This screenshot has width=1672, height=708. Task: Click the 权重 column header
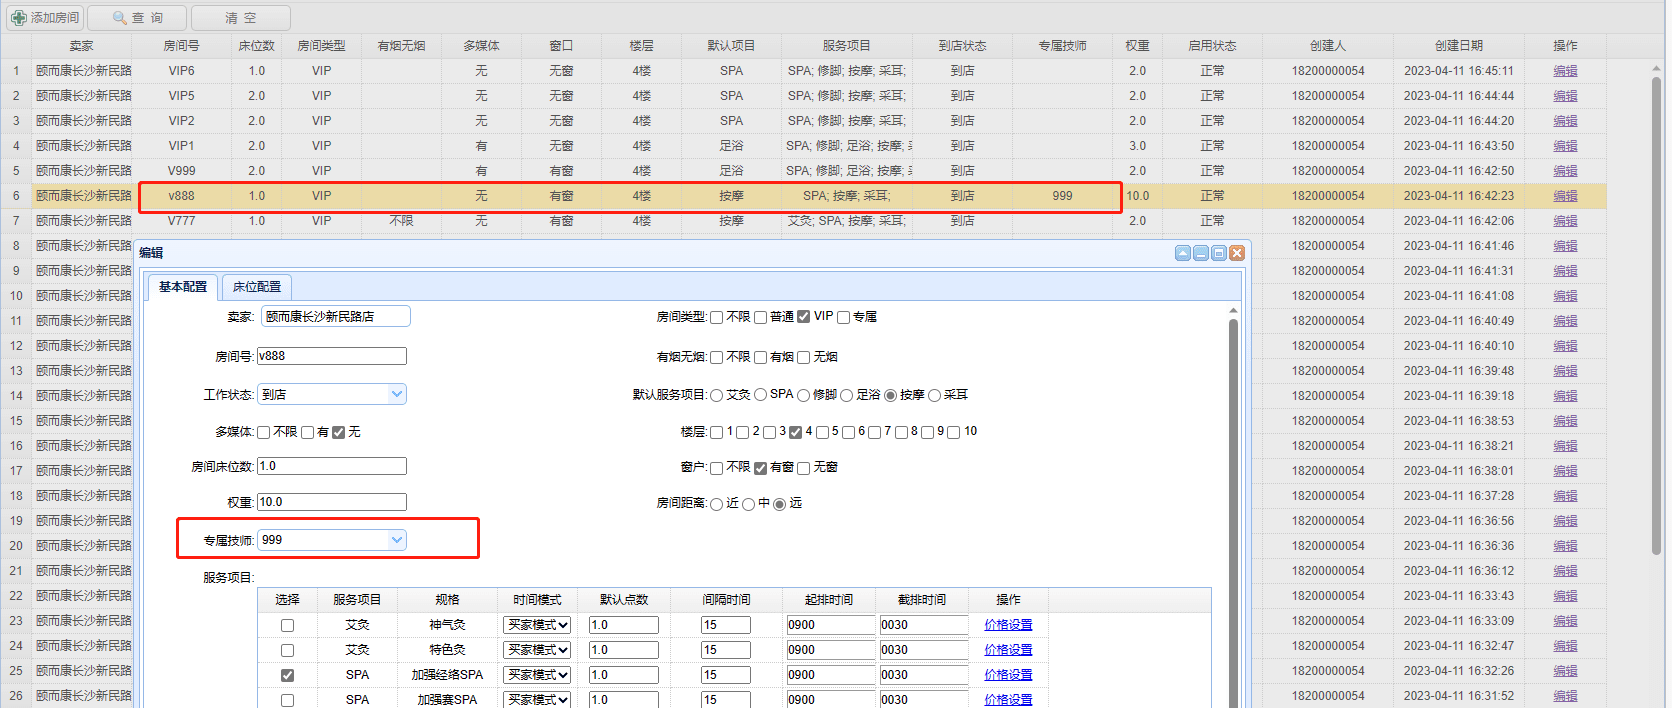(1137, 46)
